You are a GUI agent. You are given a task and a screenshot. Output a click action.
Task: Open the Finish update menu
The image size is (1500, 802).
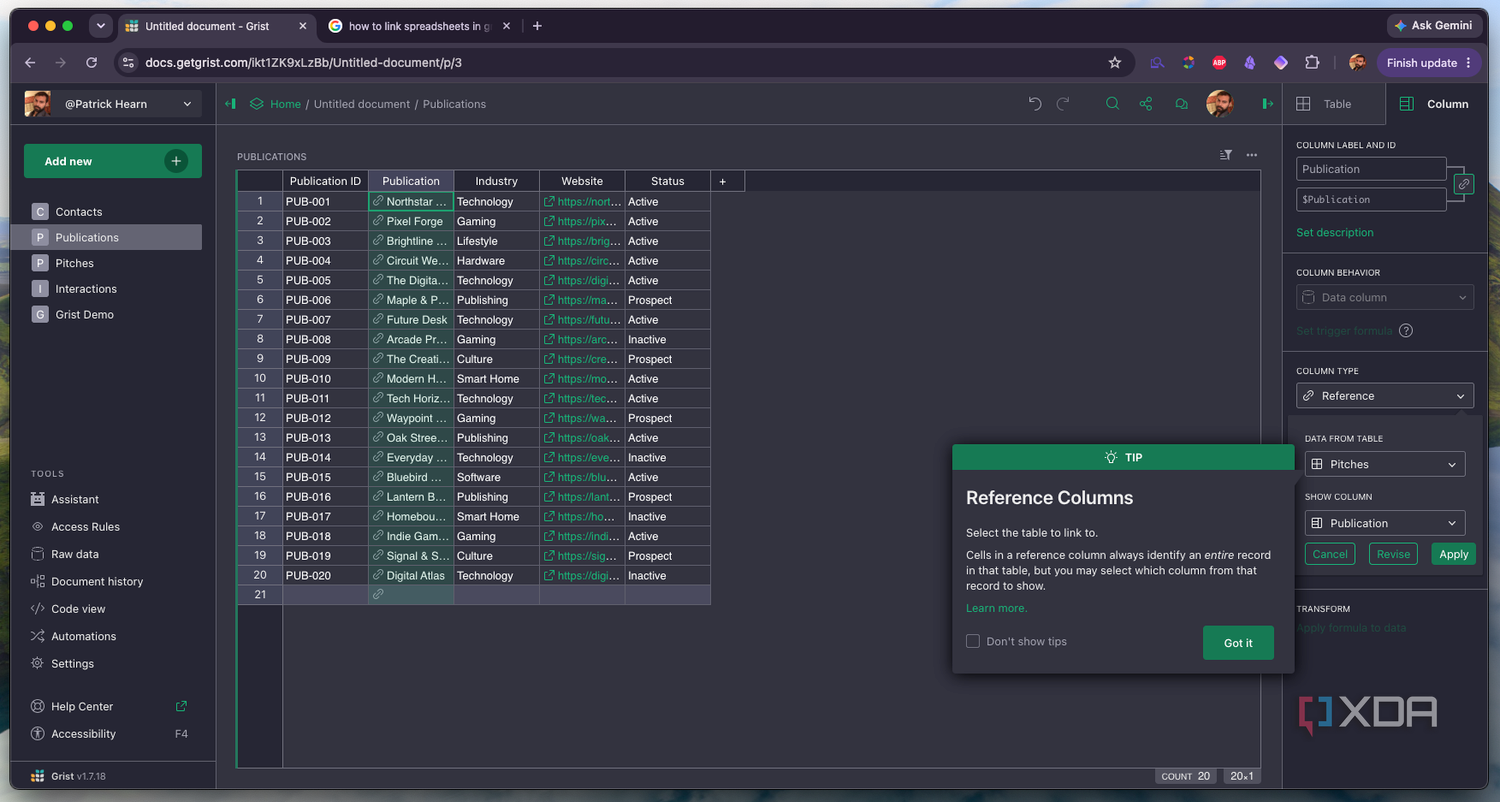click(1428, 62)
